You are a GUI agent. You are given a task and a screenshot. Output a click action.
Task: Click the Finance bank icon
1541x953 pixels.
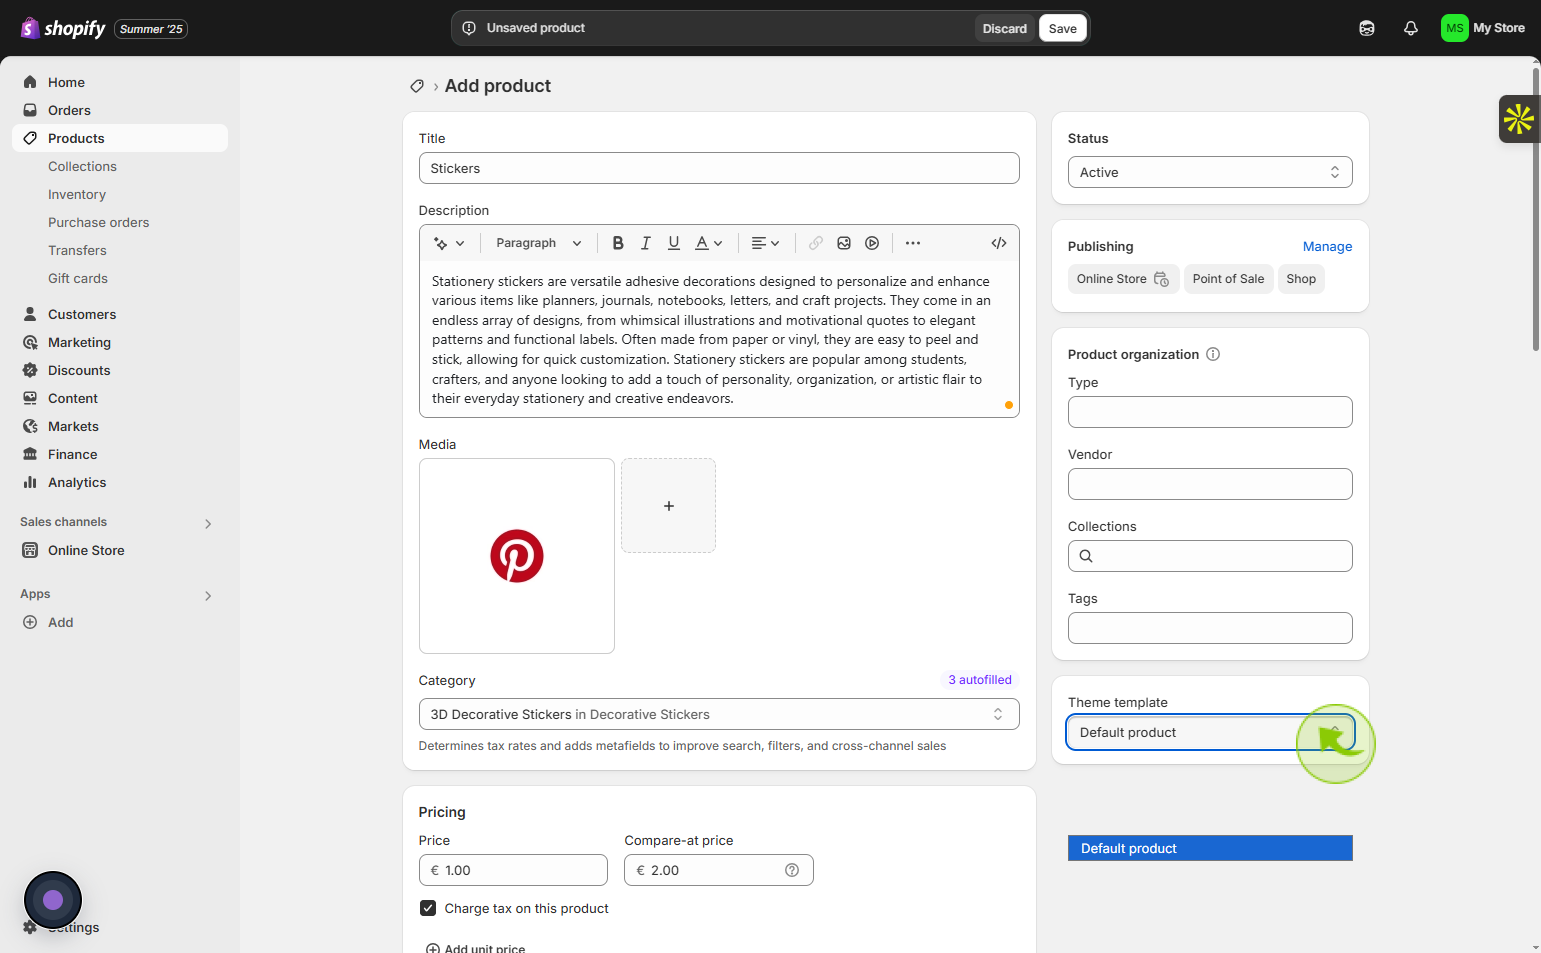pos(30,454)
